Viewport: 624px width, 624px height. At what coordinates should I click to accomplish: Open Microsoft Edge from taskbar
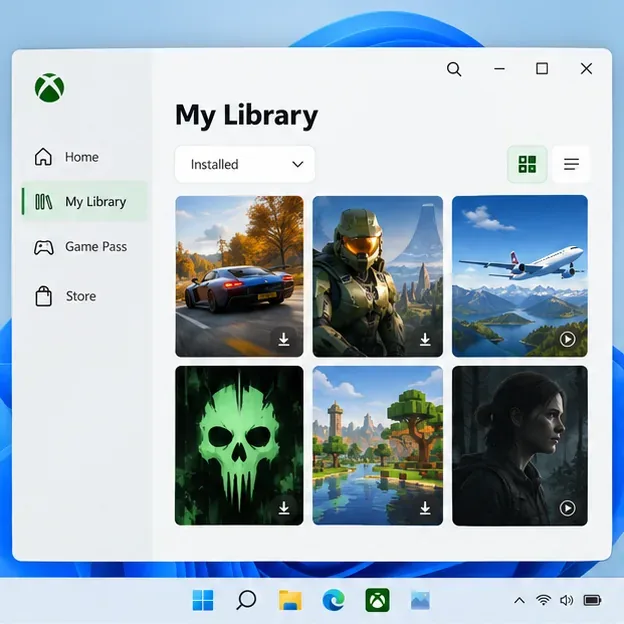coord(333,600)
